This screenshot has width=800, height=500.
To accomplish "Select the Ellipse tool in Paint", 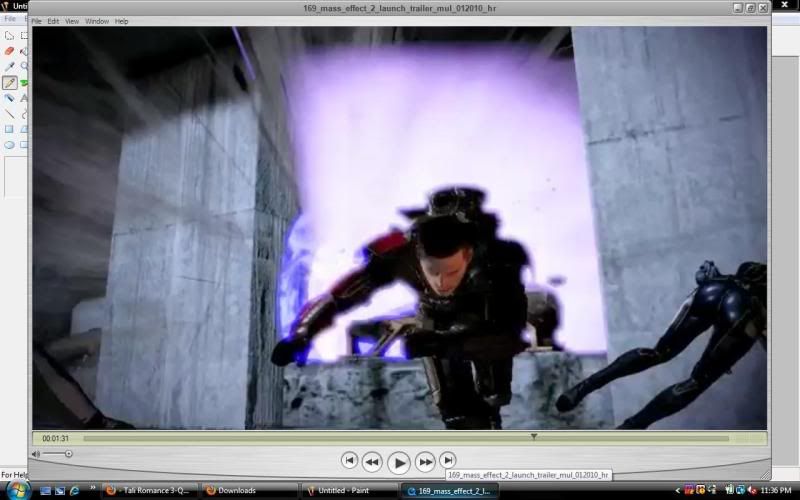I will 9,145.
